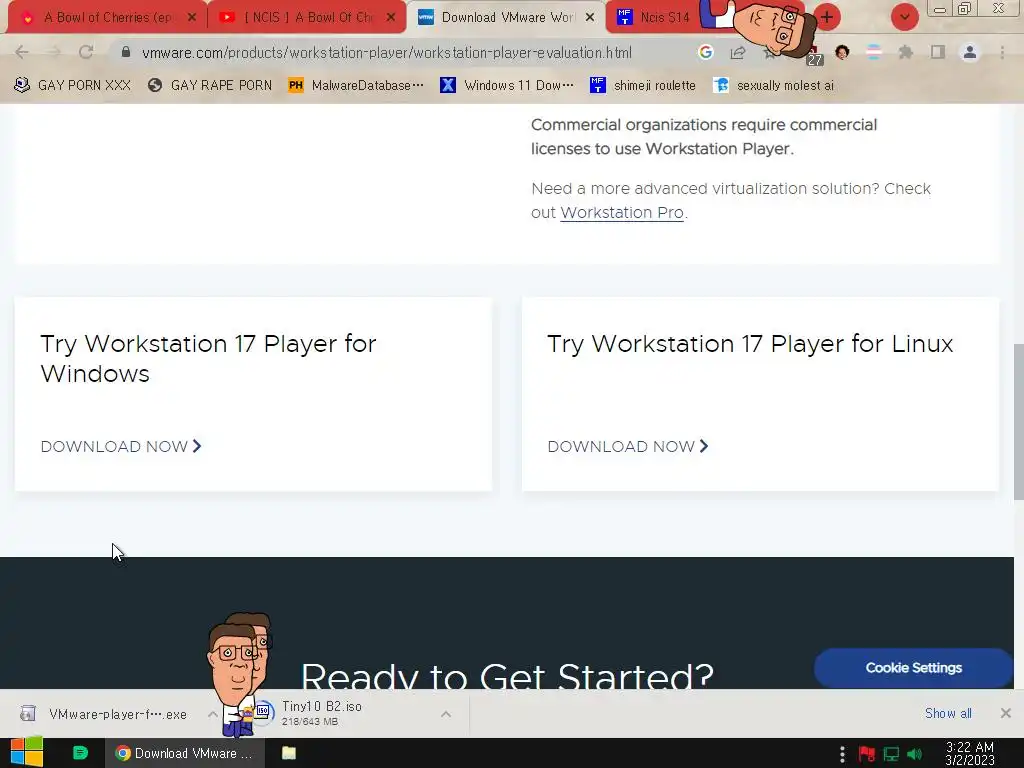Open the Chrome profile icon

[970, 52]
